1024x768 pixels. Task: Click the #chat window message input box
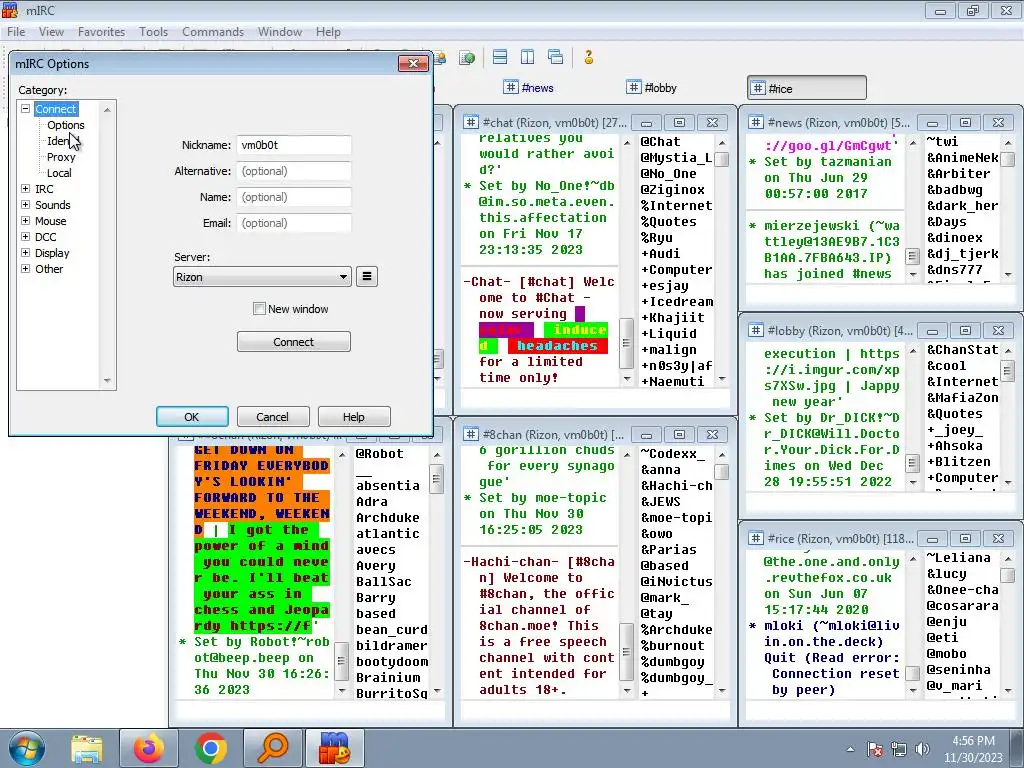(x=595, y=398)
